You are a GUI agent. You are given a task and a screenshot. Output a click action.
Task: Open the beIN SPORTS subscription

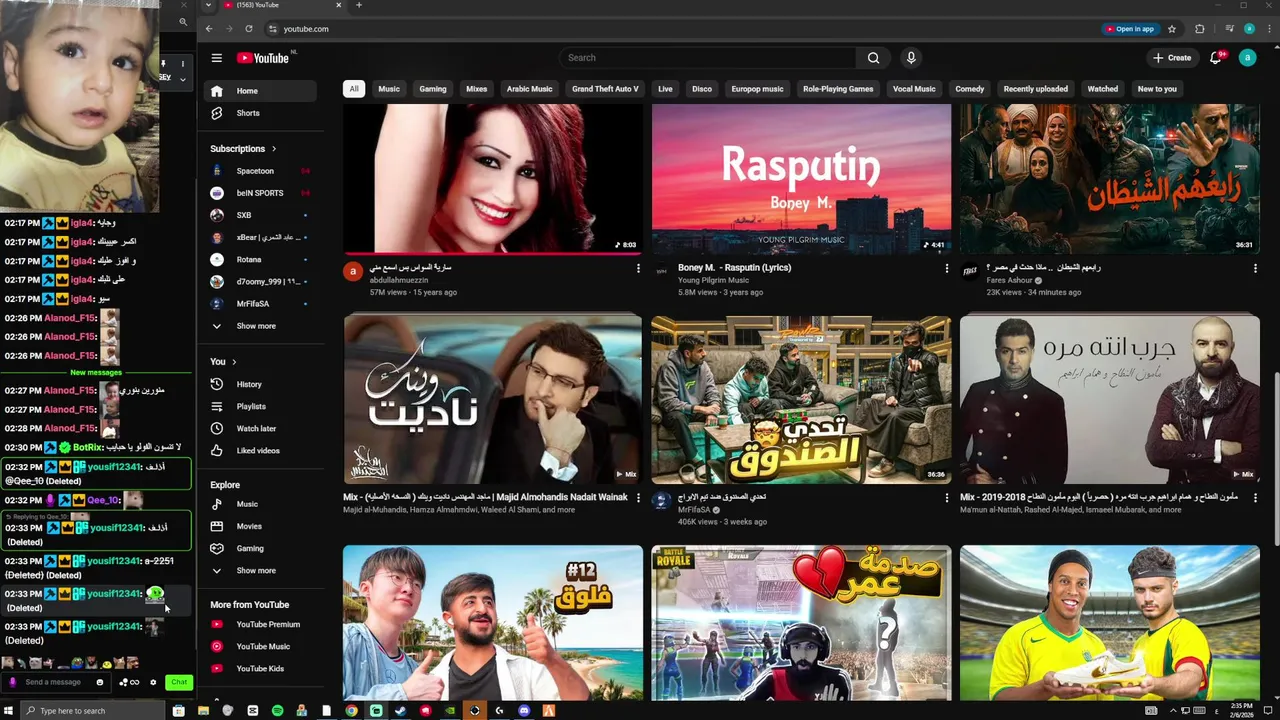(260, 193)
